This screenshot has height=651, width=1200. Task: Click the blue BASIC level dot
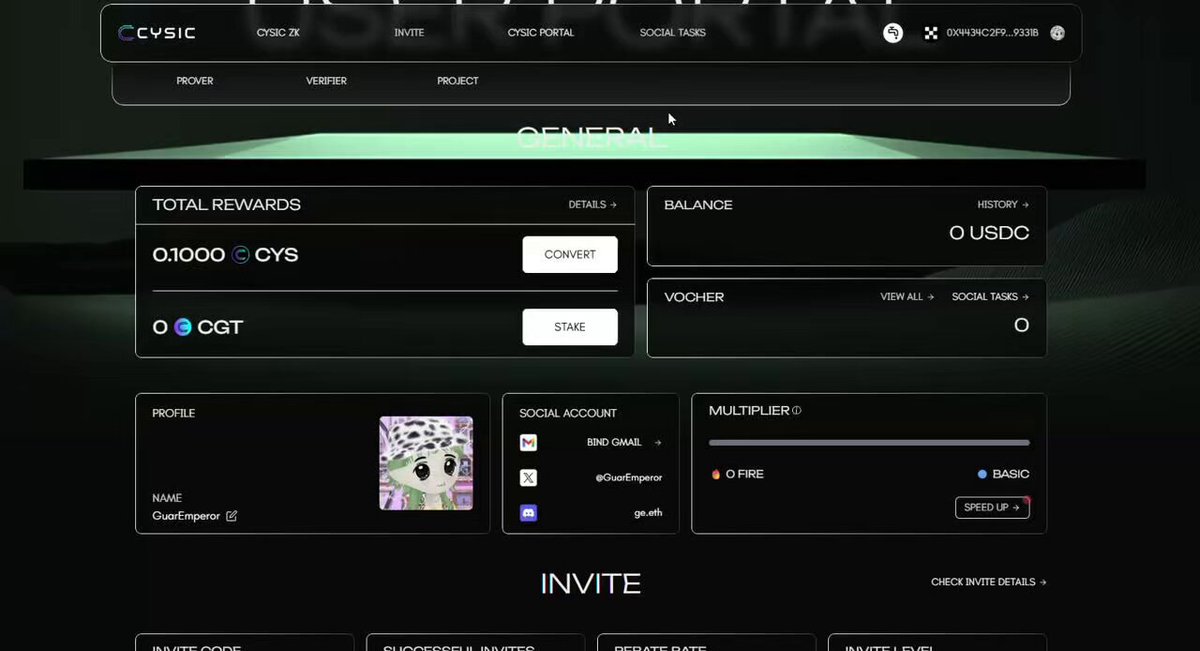coord(982,474)
